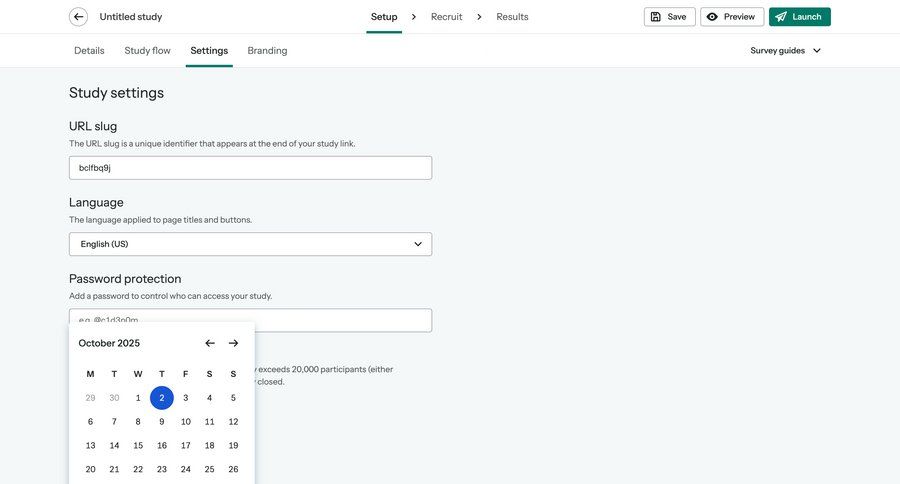Launch the study
Screen dimensions: 900x484
click(799, 17)
